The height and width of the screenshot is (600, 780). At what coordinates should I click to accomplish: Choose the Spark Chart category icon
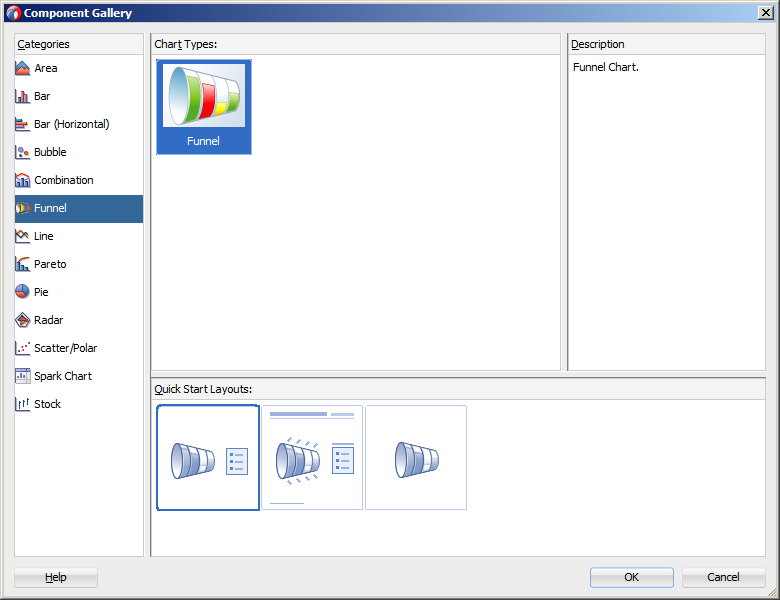coord(22,376)
